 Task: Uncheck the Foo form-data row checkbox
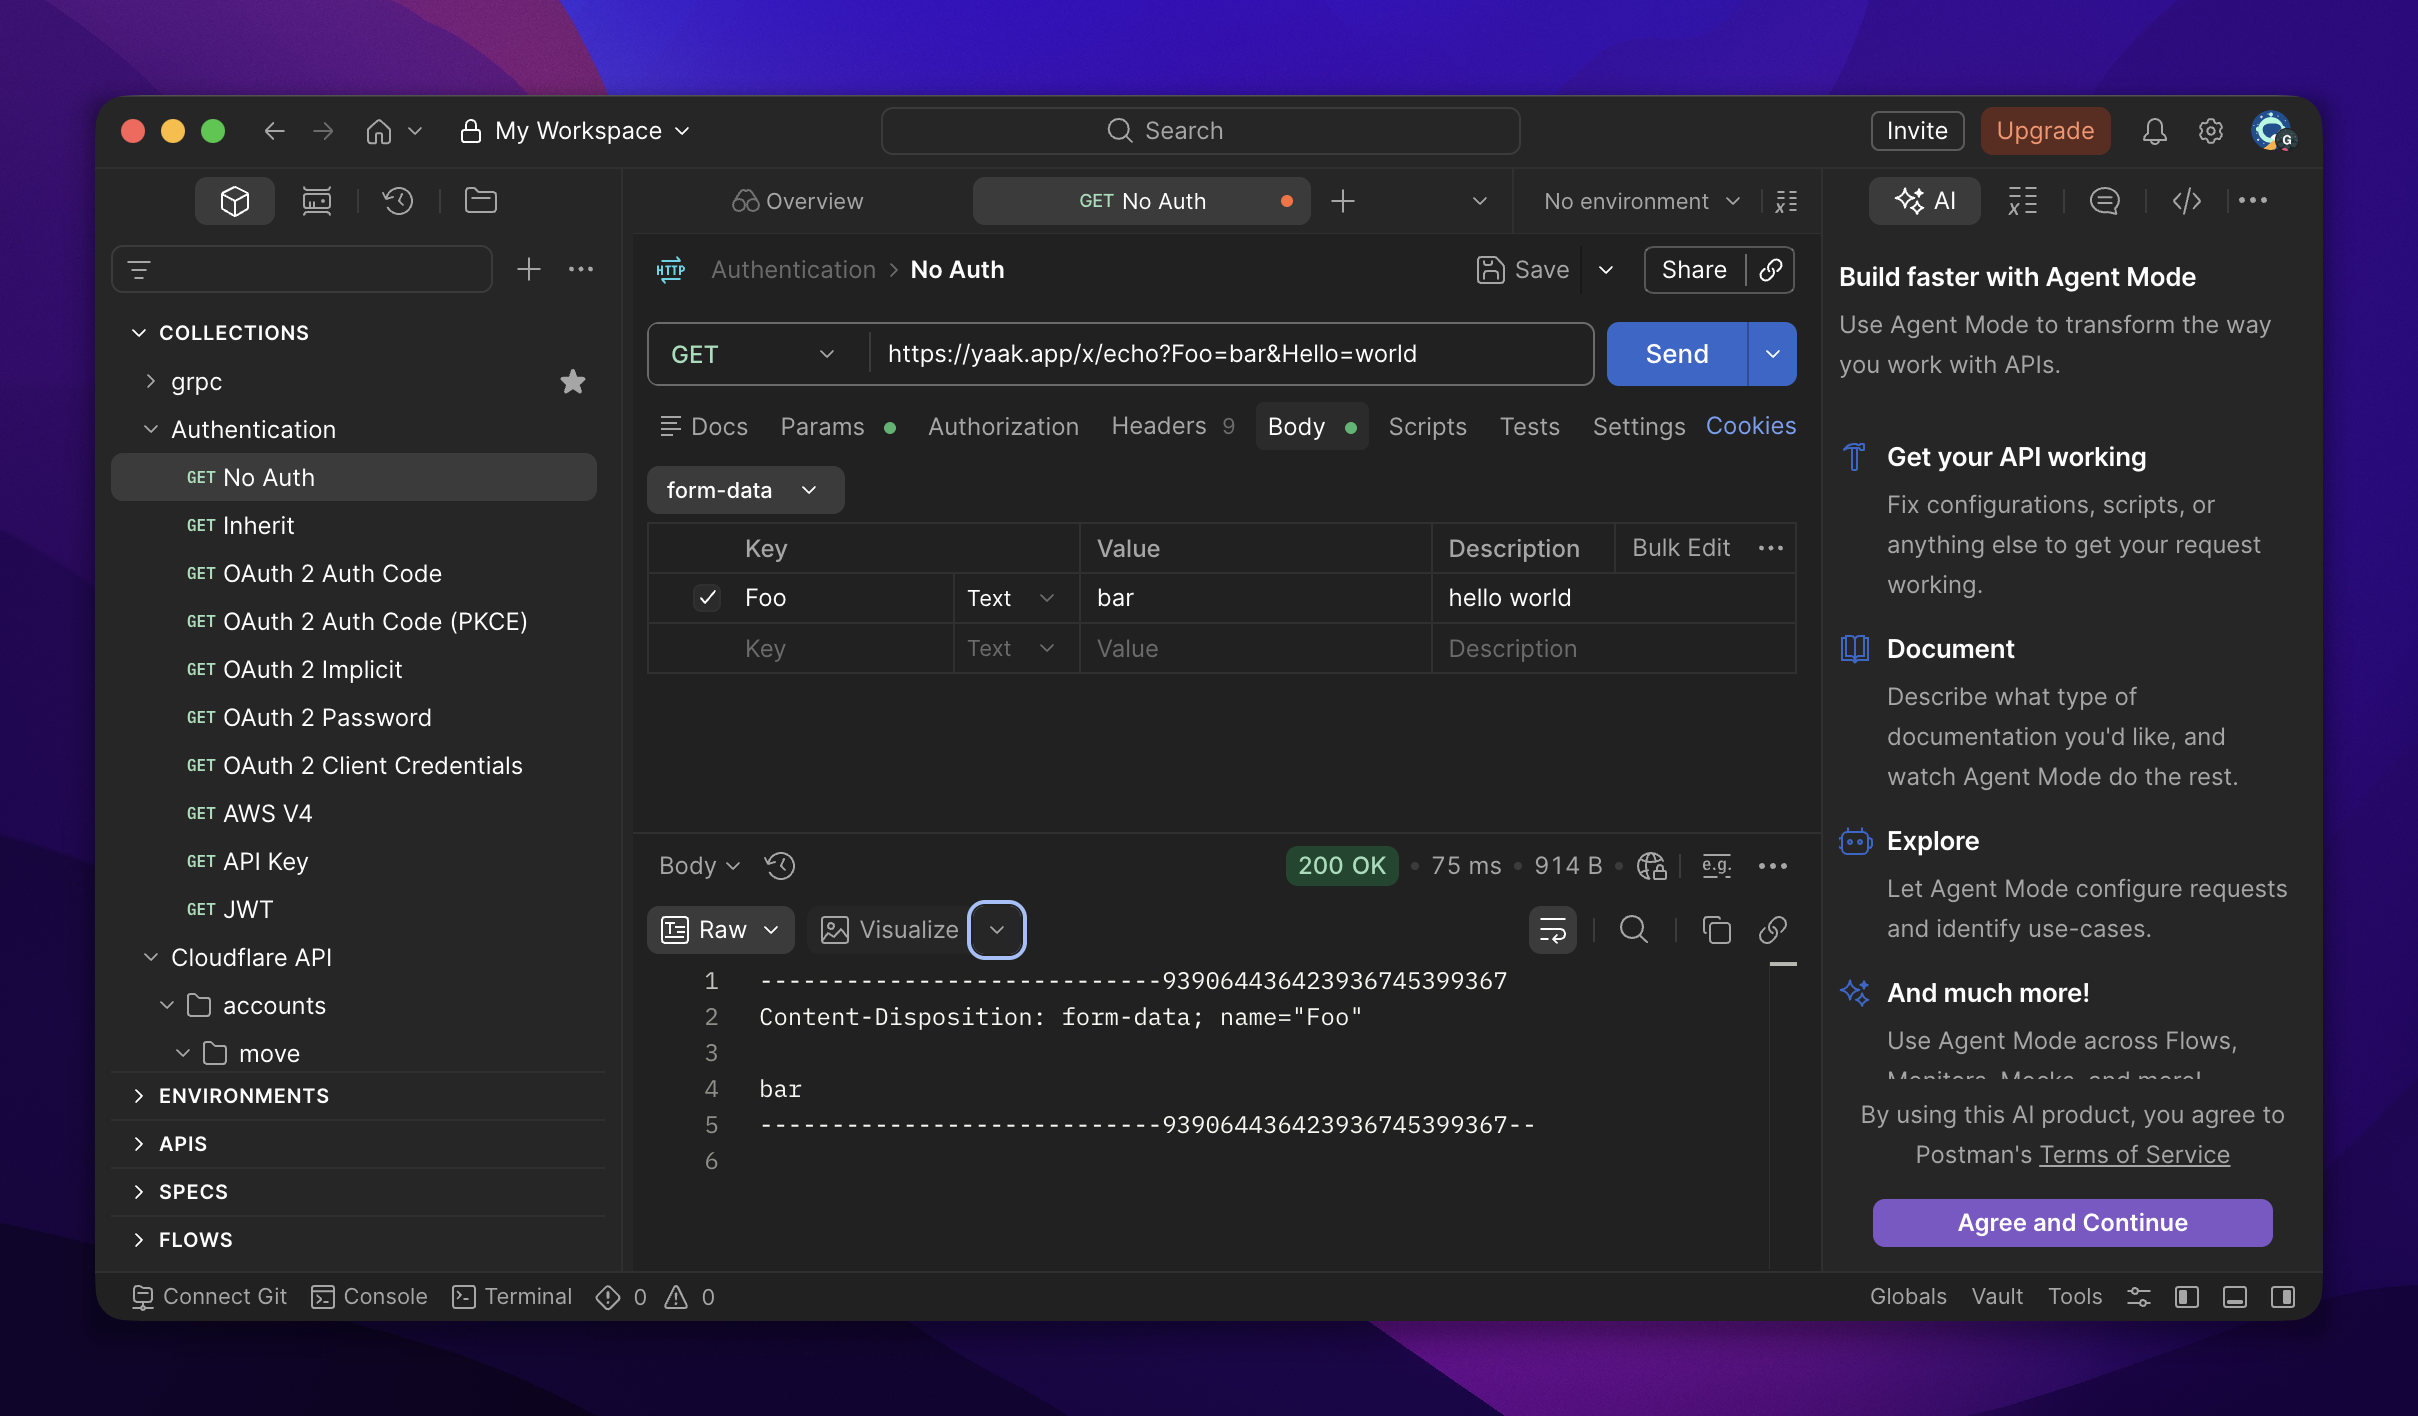coord(707,597)
